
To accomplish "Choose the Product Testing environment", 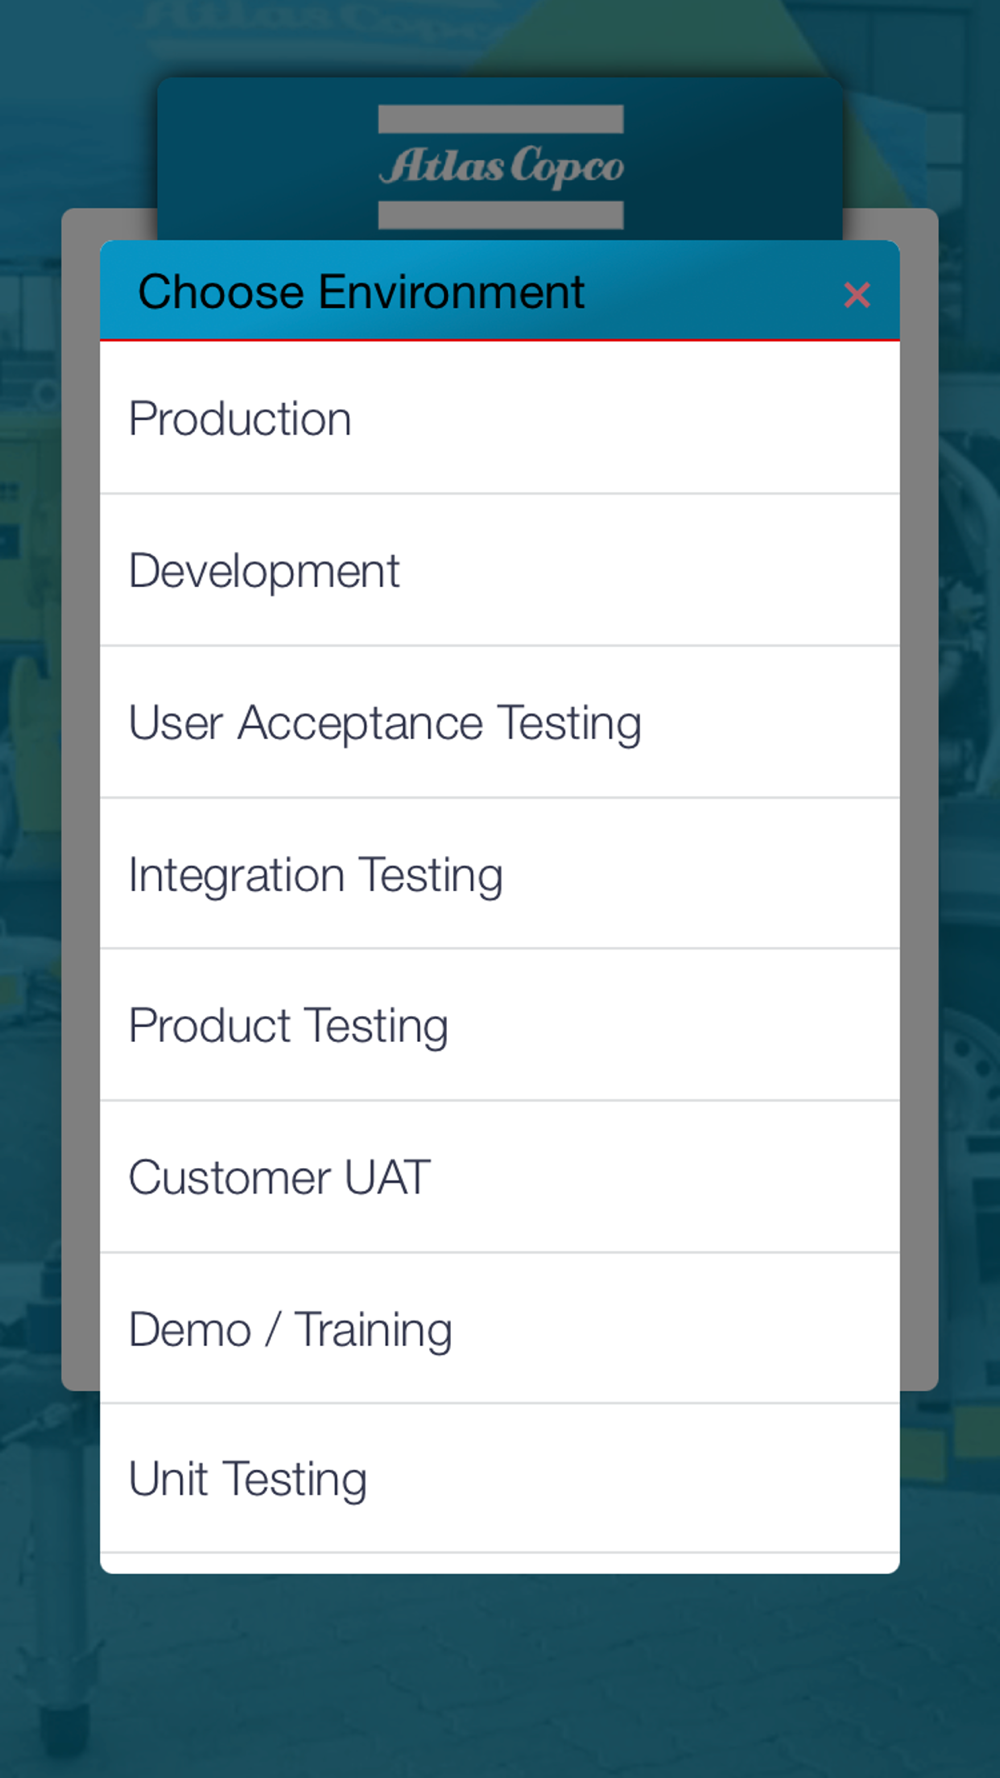I will coord(500,1025).
